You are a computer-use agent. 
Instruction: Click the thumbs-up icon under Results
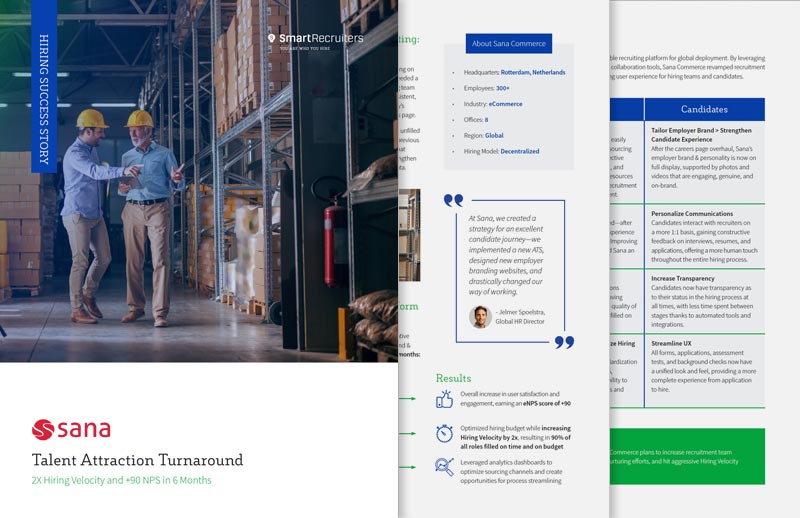tap(445, 399)
